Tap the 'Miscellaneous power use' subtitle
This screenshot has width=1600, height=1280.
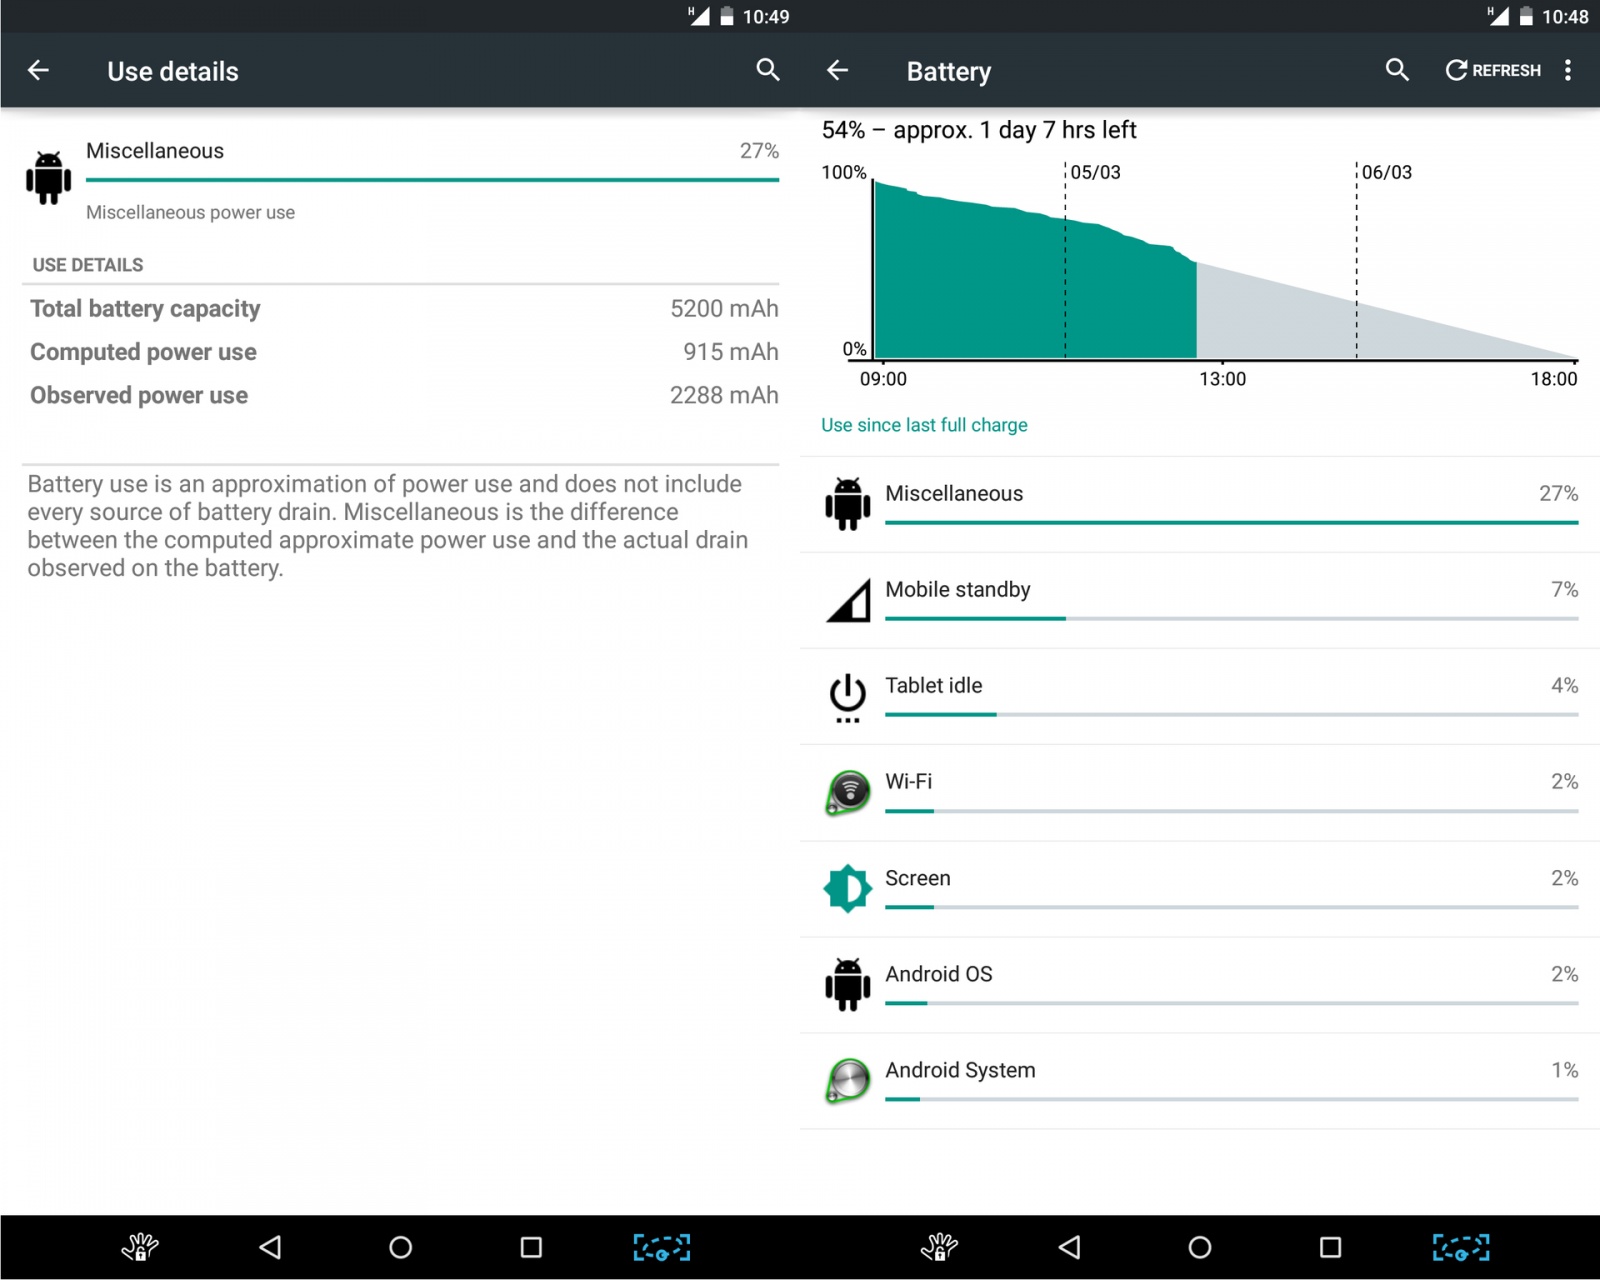(190, 212)
